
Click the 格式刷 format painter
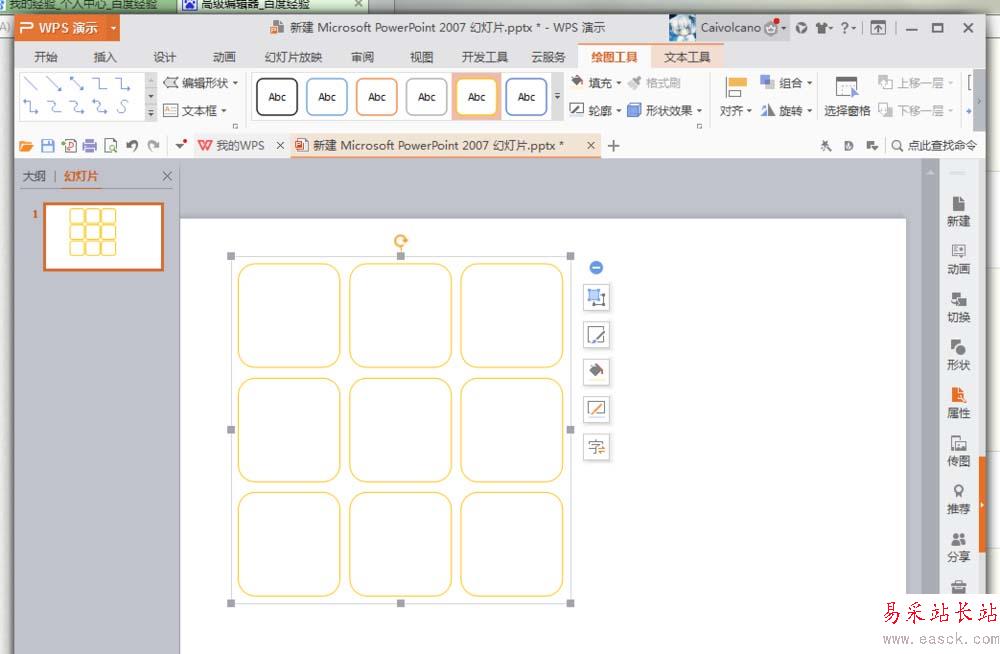[x=654, y=82]
